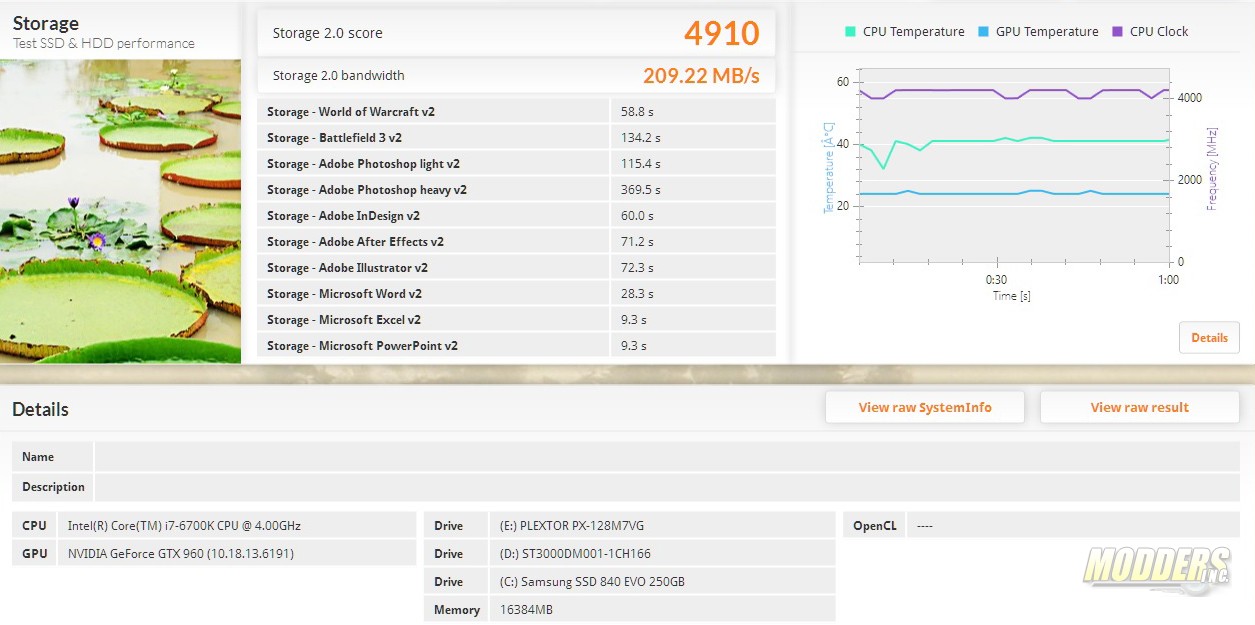Click the Storage section title
Screen dimensions: 1255x625
coord(46,23)
